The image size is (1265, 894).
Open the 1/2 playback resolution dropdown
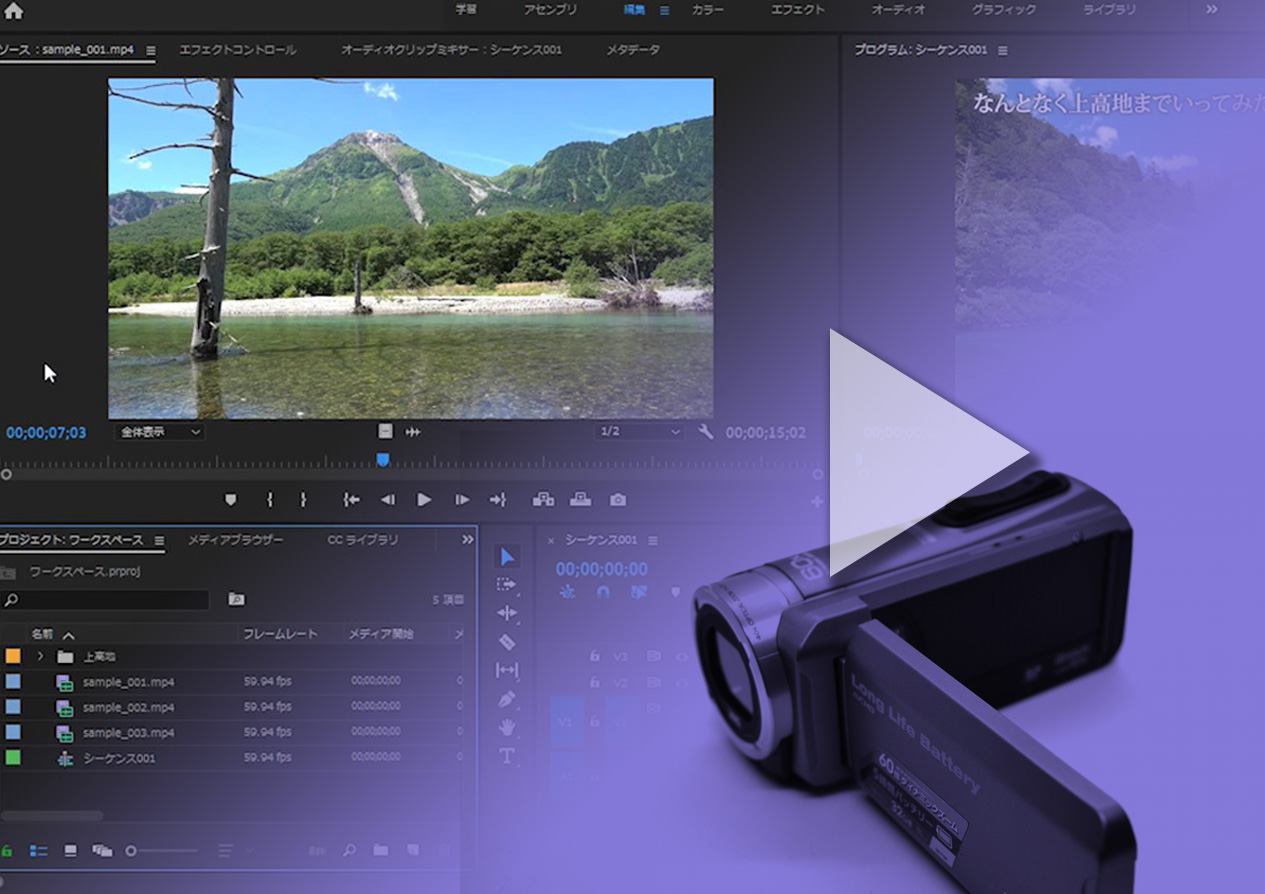tap(639, 432)
